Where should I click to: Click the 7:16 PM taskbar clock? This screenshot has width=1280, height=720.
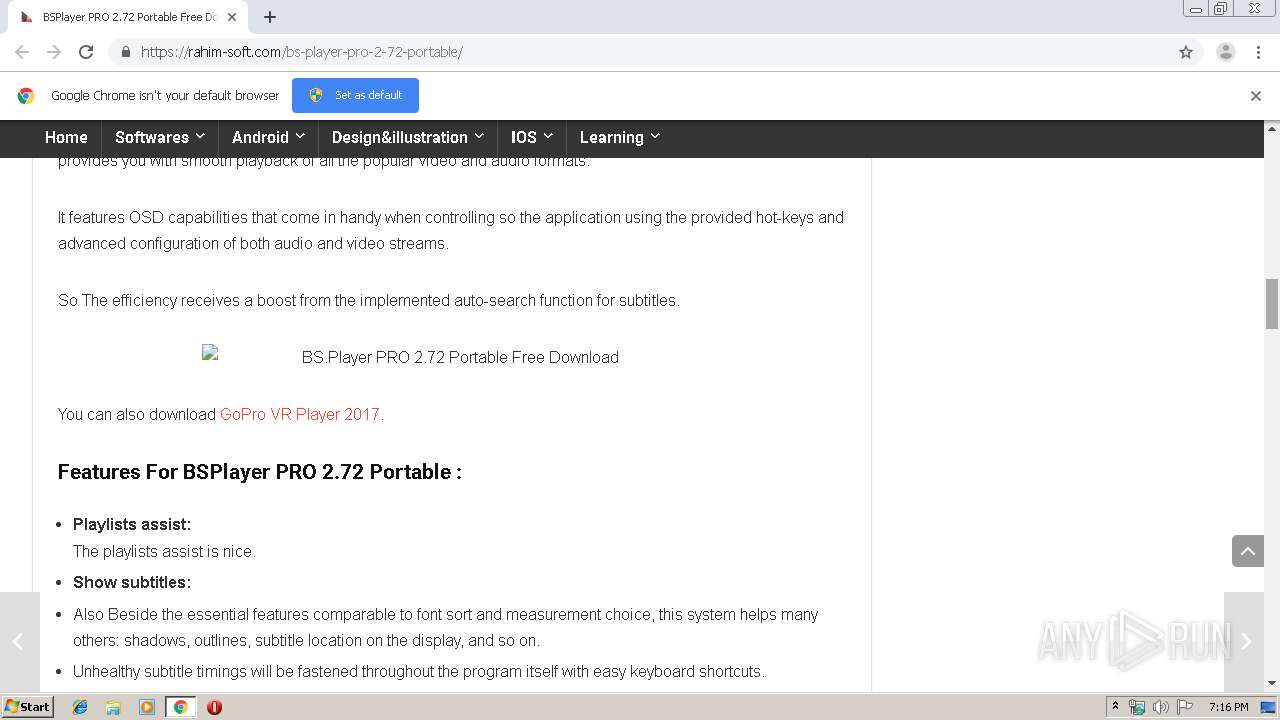click(x=1229, y=707)
